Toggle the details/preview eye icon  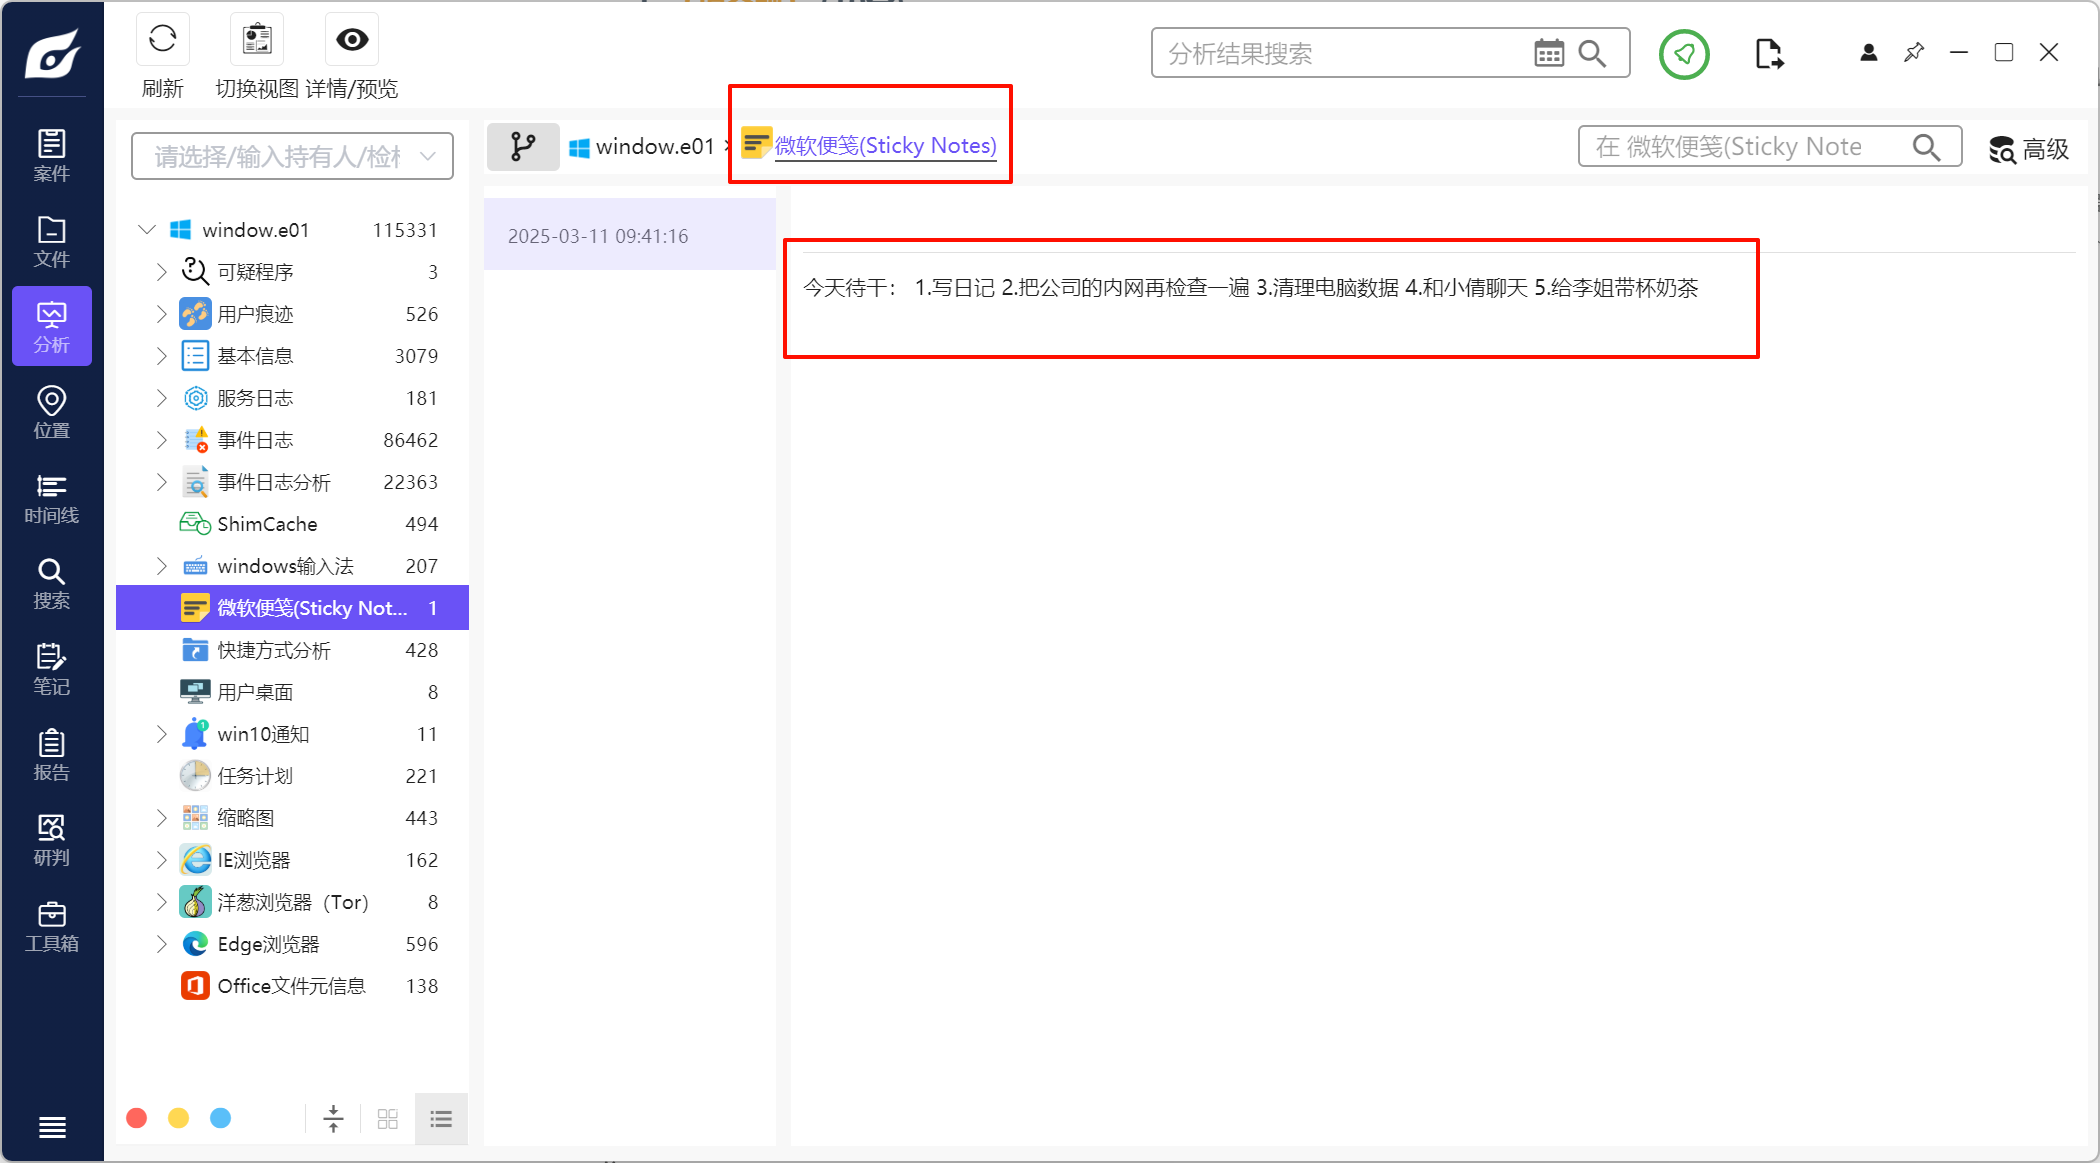pyautogui.click(x=352, y=40)
